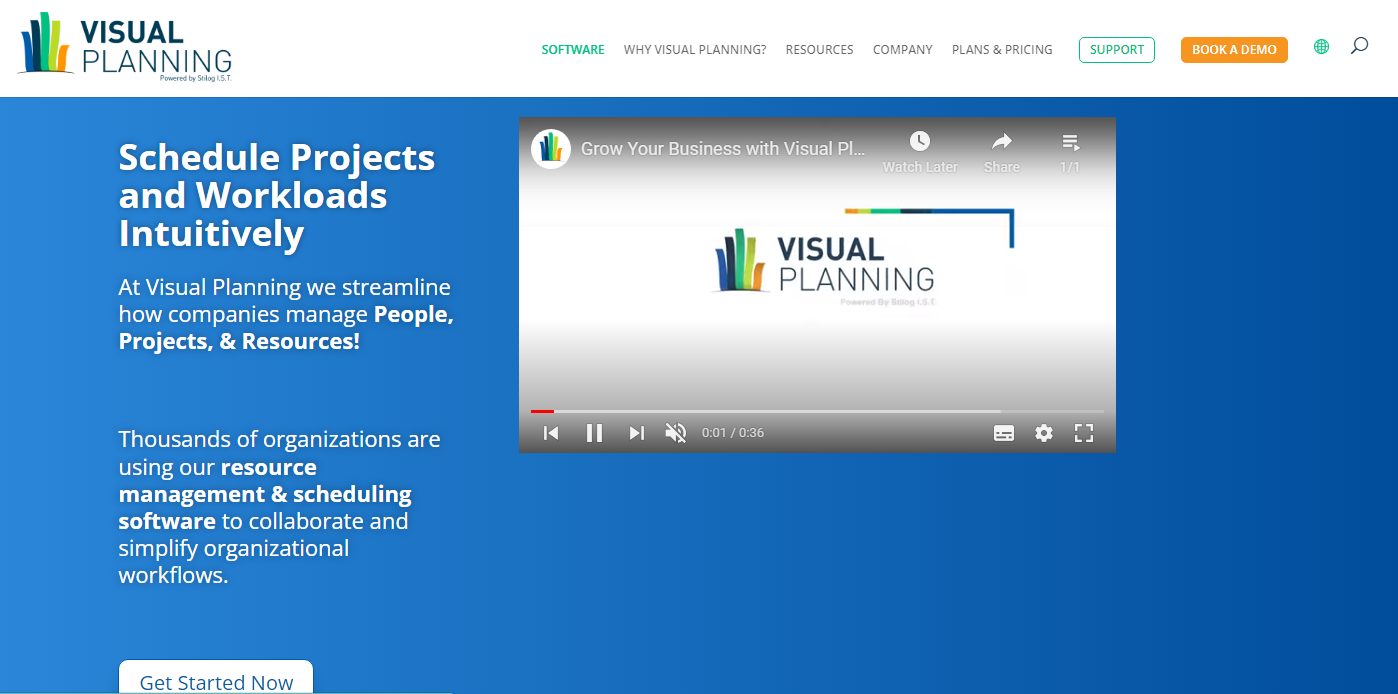Enter full screen video mode
Screen dimensions: 1398x694
pyautogui.click(x=1084, y=433)
